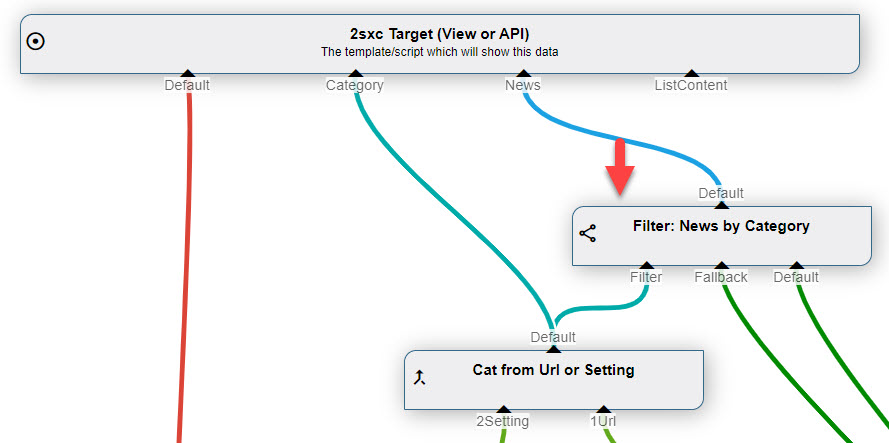889x443 pixels.
Task: Click Default out-stream of Cat from Url
Action: [x=553, y=337]
